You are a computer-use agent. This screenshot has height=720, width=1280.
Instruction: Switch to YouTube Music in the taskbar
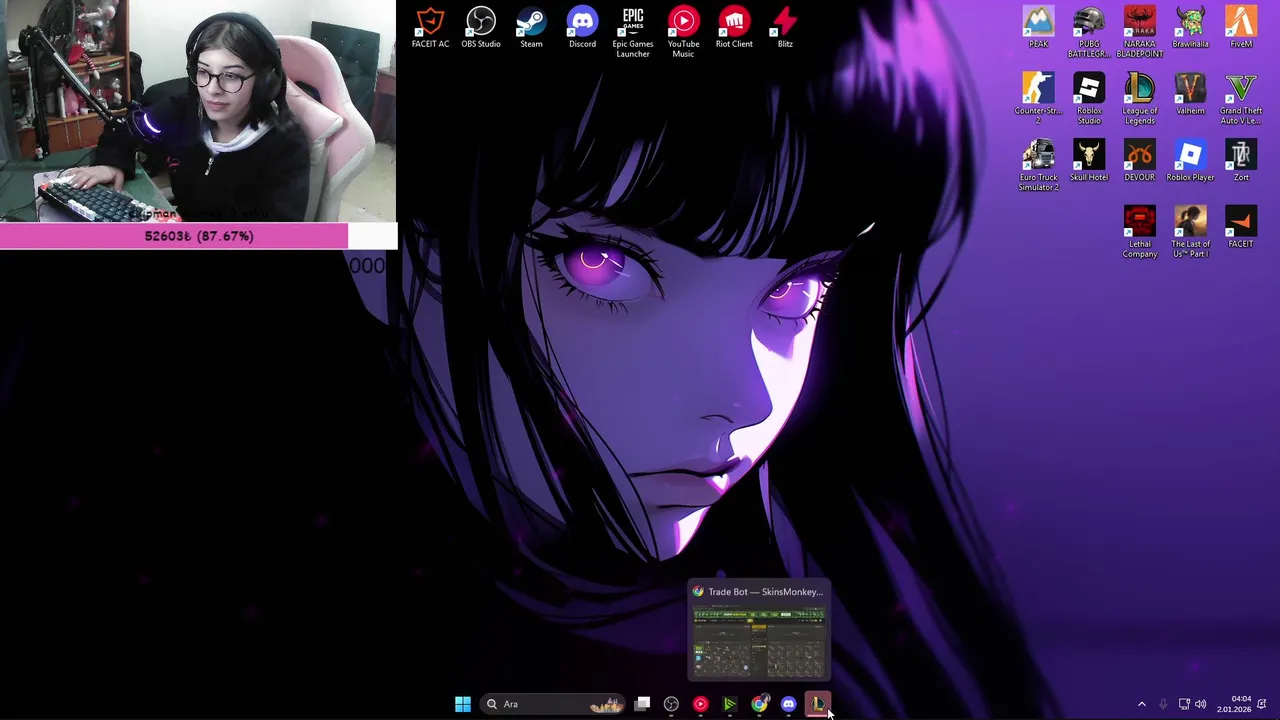(700, 704)
